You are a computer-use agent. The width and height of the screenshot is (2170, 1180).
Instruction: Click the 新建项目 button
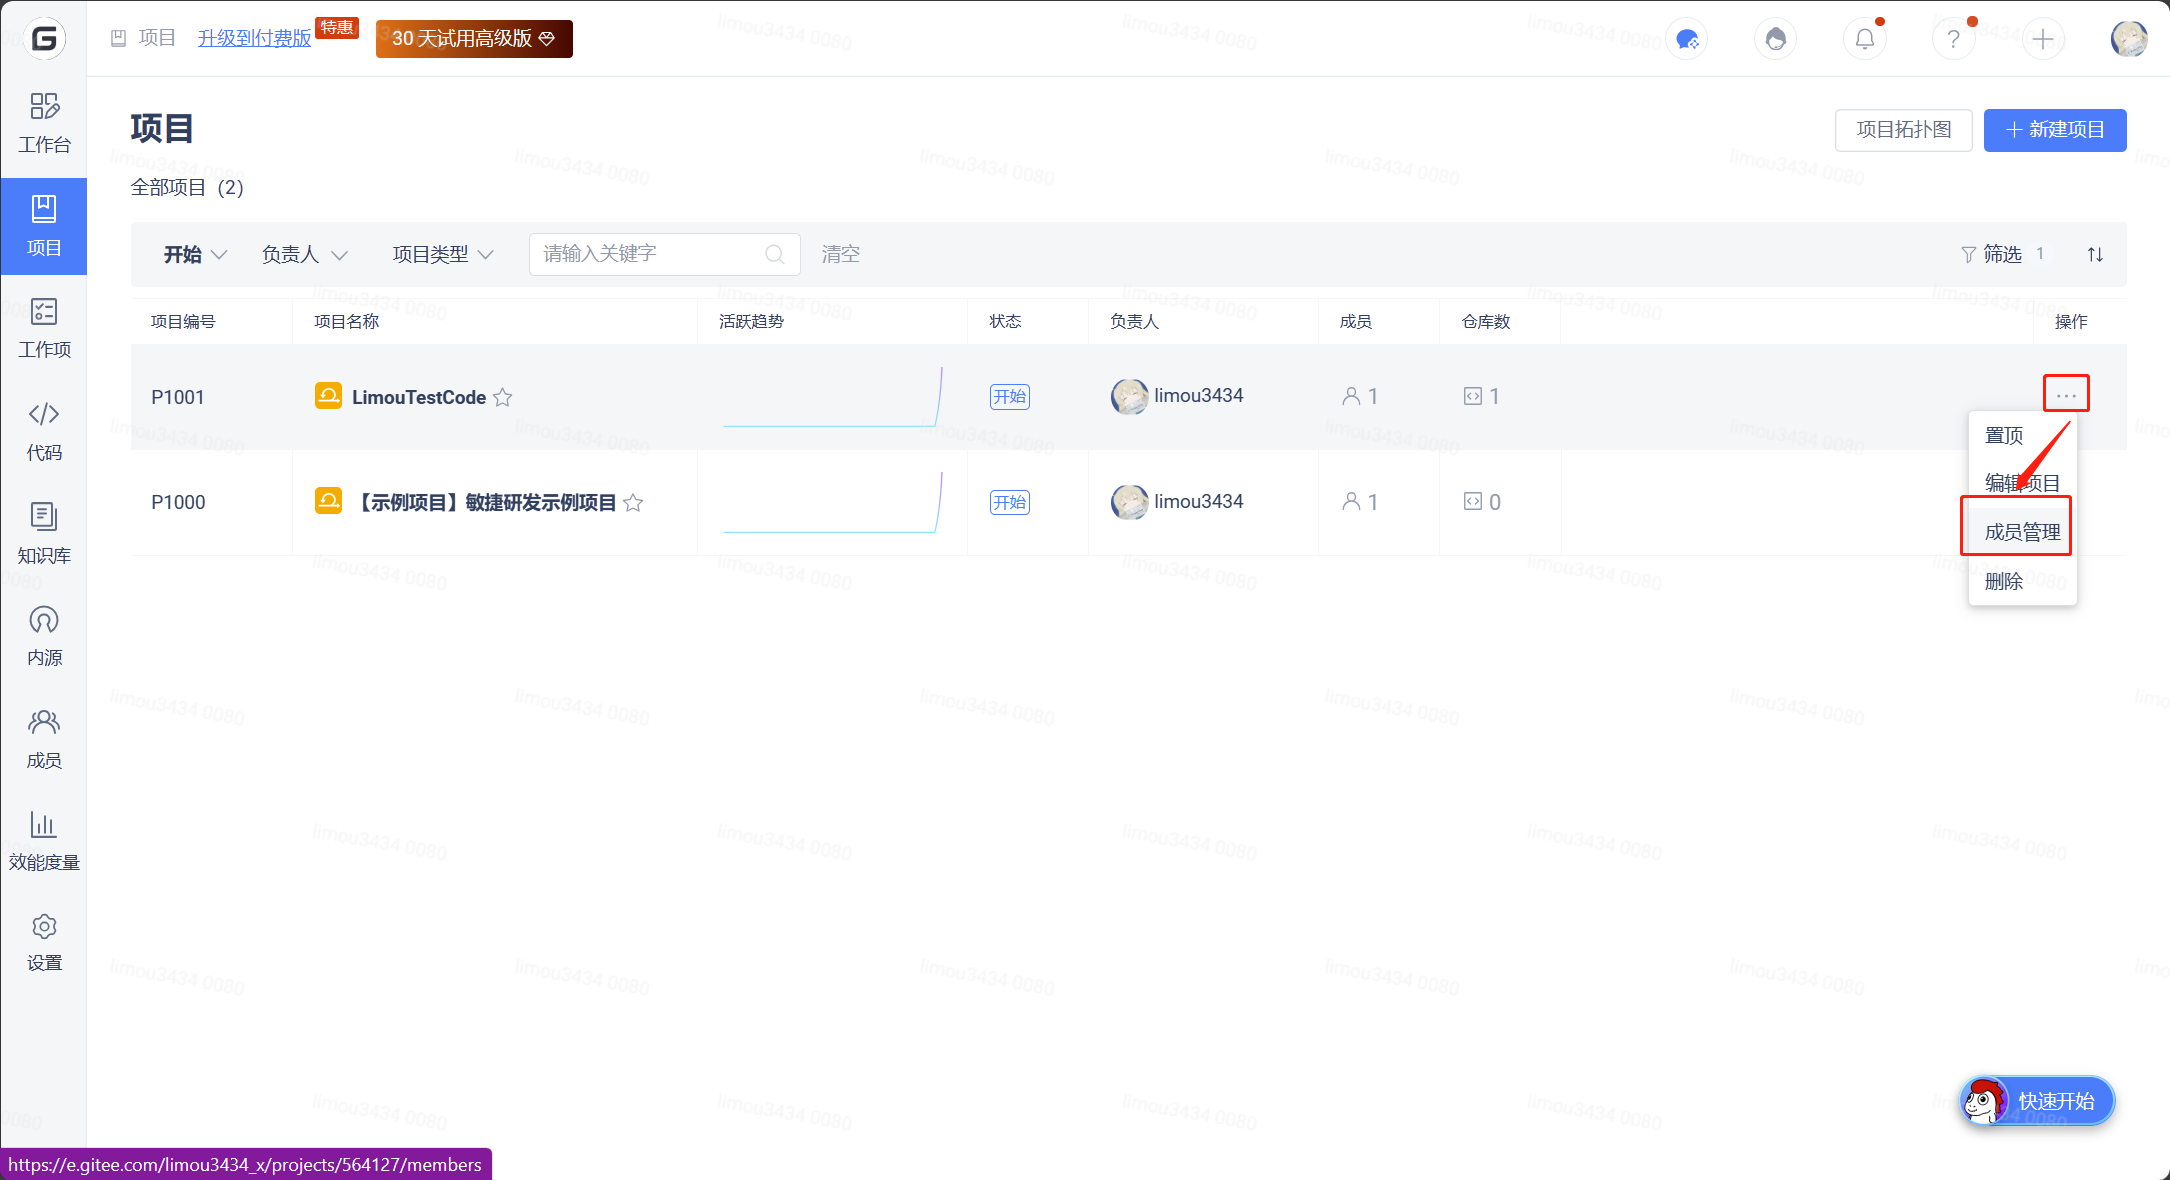[x=2055, y=130]
